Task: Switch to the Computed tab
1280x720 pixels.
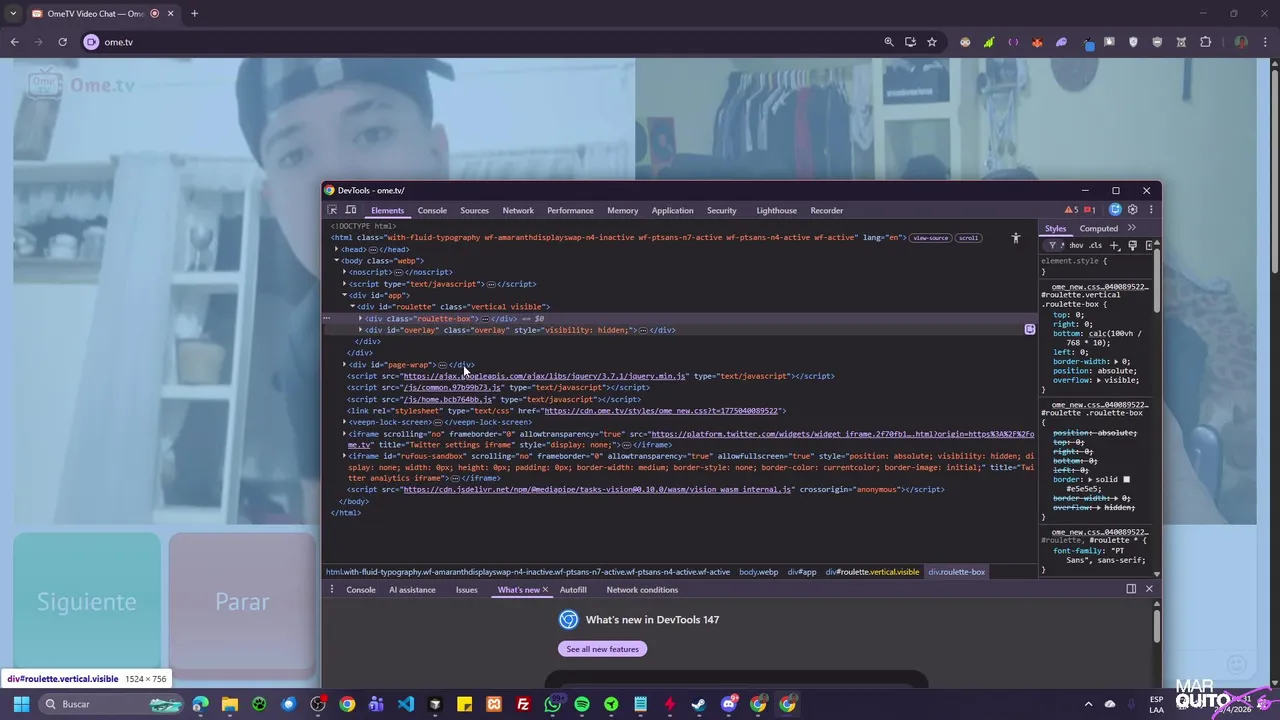Action: click(x=1098, y=228)
